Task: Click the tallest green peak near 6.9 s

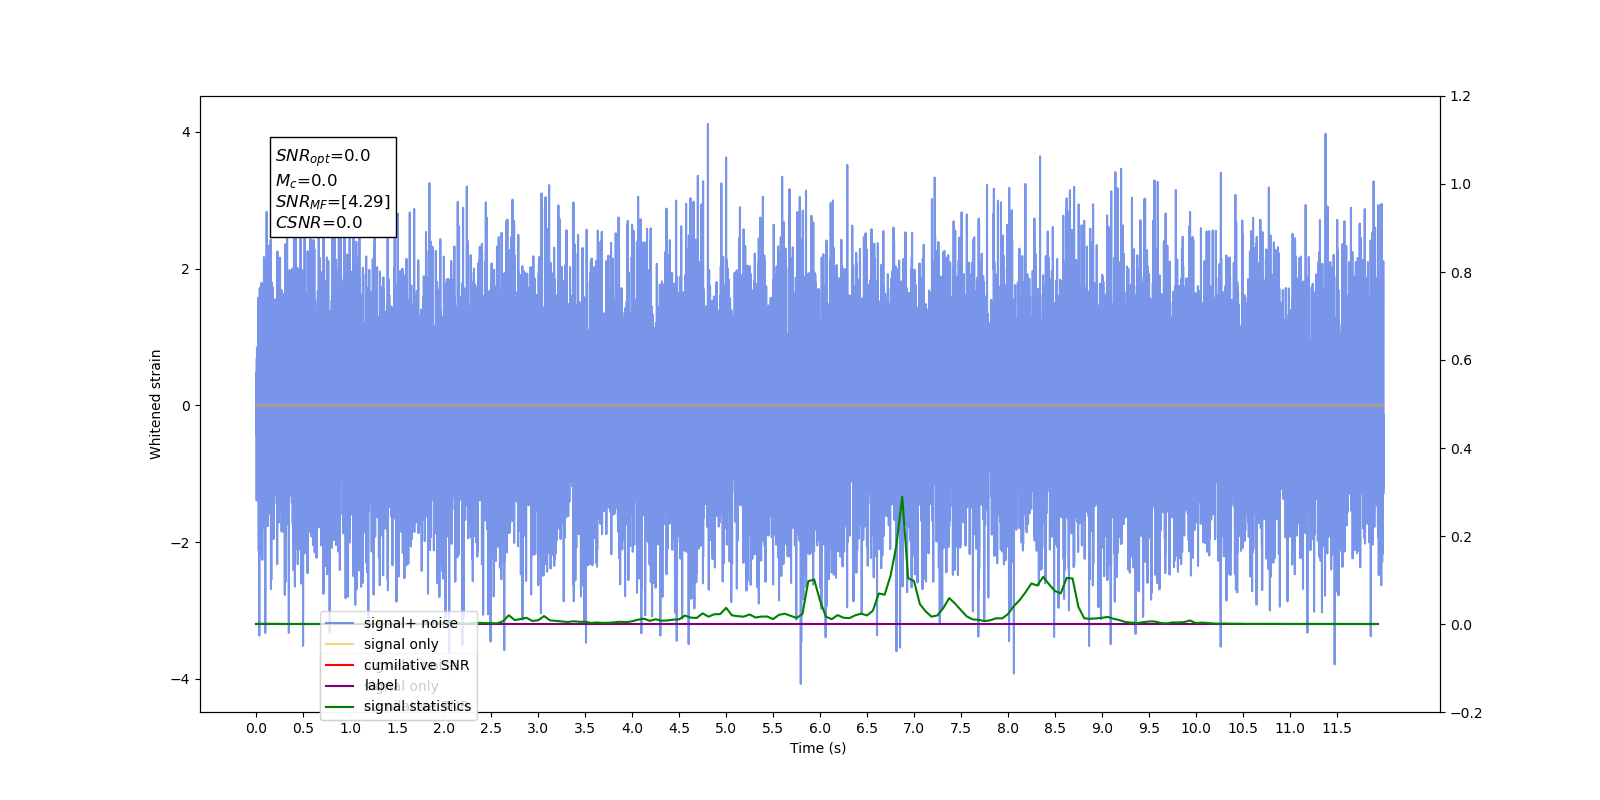Action: click(902, 498)
